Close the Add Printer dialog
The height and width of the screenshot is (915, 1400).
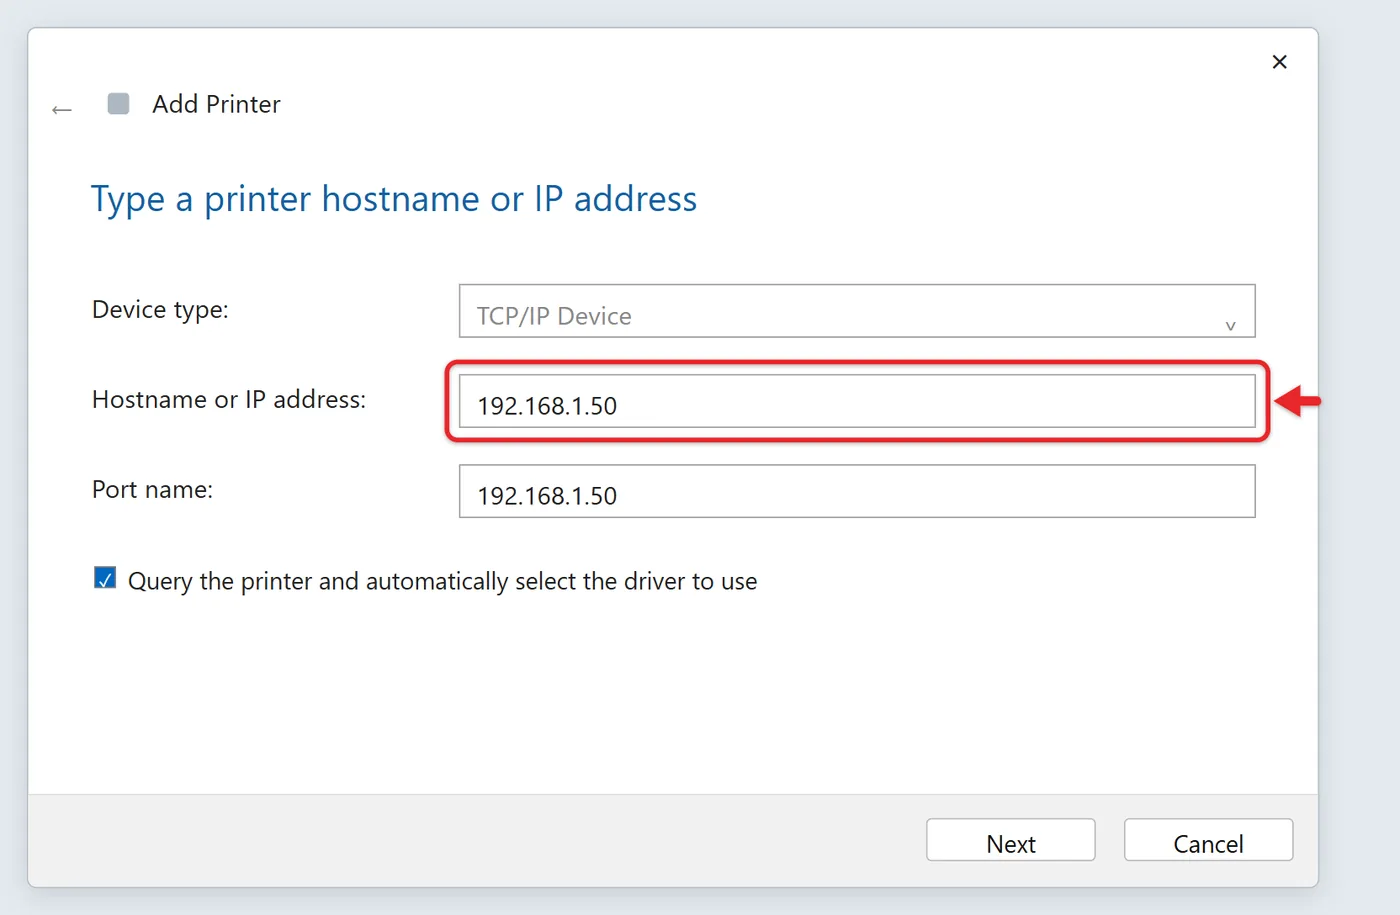1279,62
